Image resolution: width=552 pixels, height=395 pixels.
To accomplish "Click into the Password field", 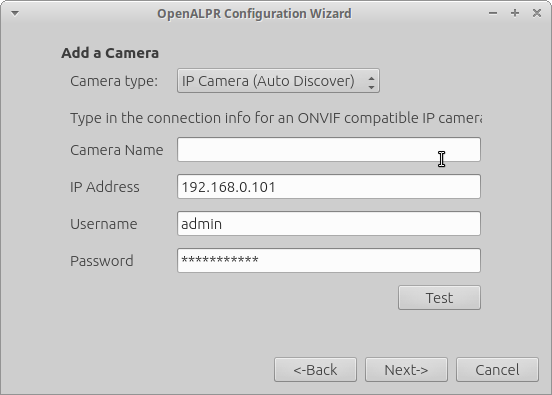I will click(329, 261).
